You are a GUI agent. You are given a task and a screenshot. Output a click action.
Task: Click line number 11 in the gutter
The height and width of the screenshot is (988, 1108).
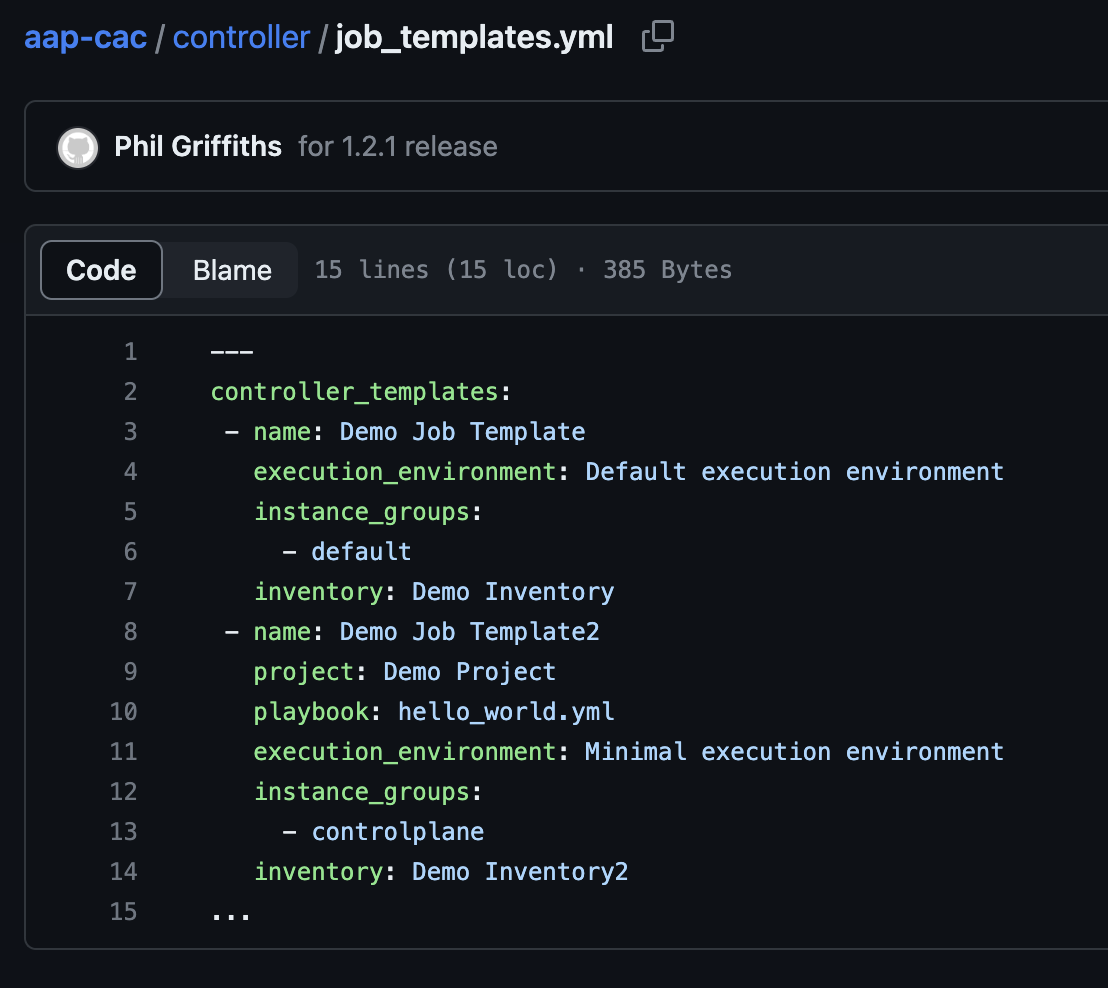click(x=124, y=752)
